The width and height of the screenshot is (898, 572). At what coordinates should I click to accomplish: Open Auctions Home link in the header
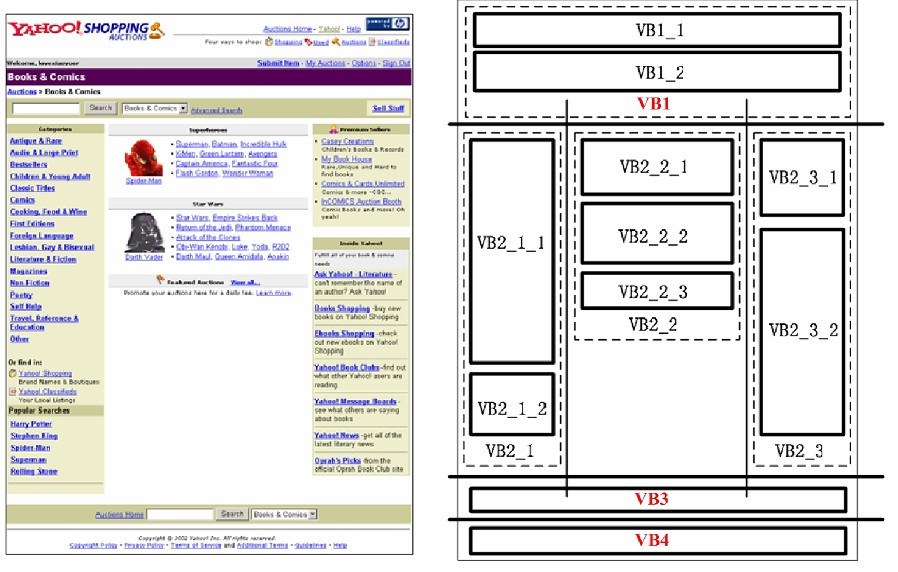[287, 29]
